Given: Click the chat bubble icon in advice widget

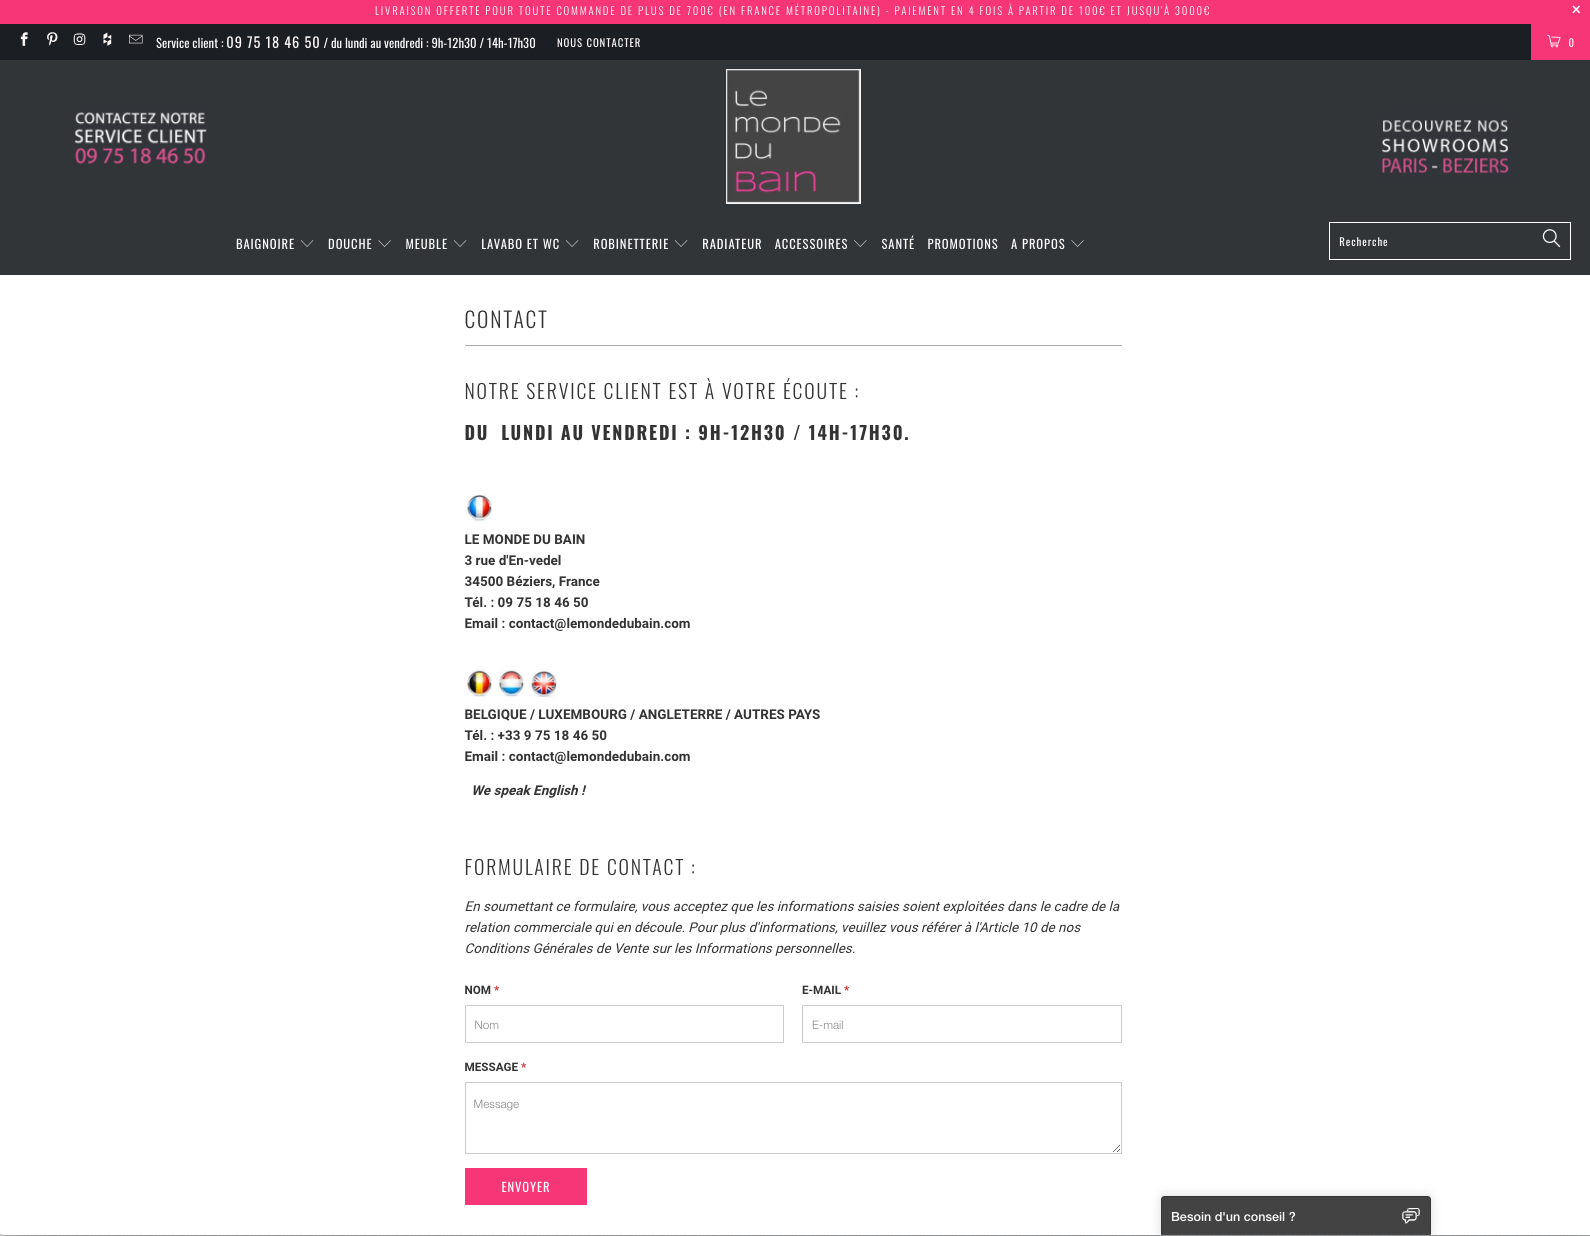Looking at the screenshot, I should click(1410, 1216).
